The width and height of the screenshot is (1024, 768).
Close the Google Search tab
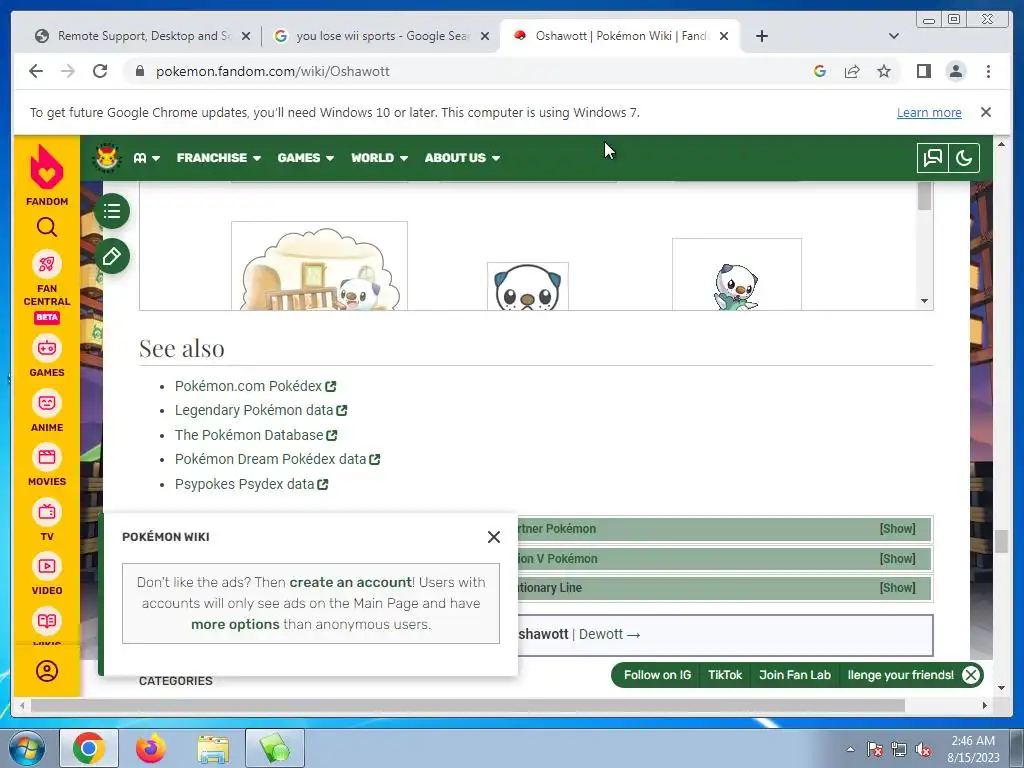(485, 37)
